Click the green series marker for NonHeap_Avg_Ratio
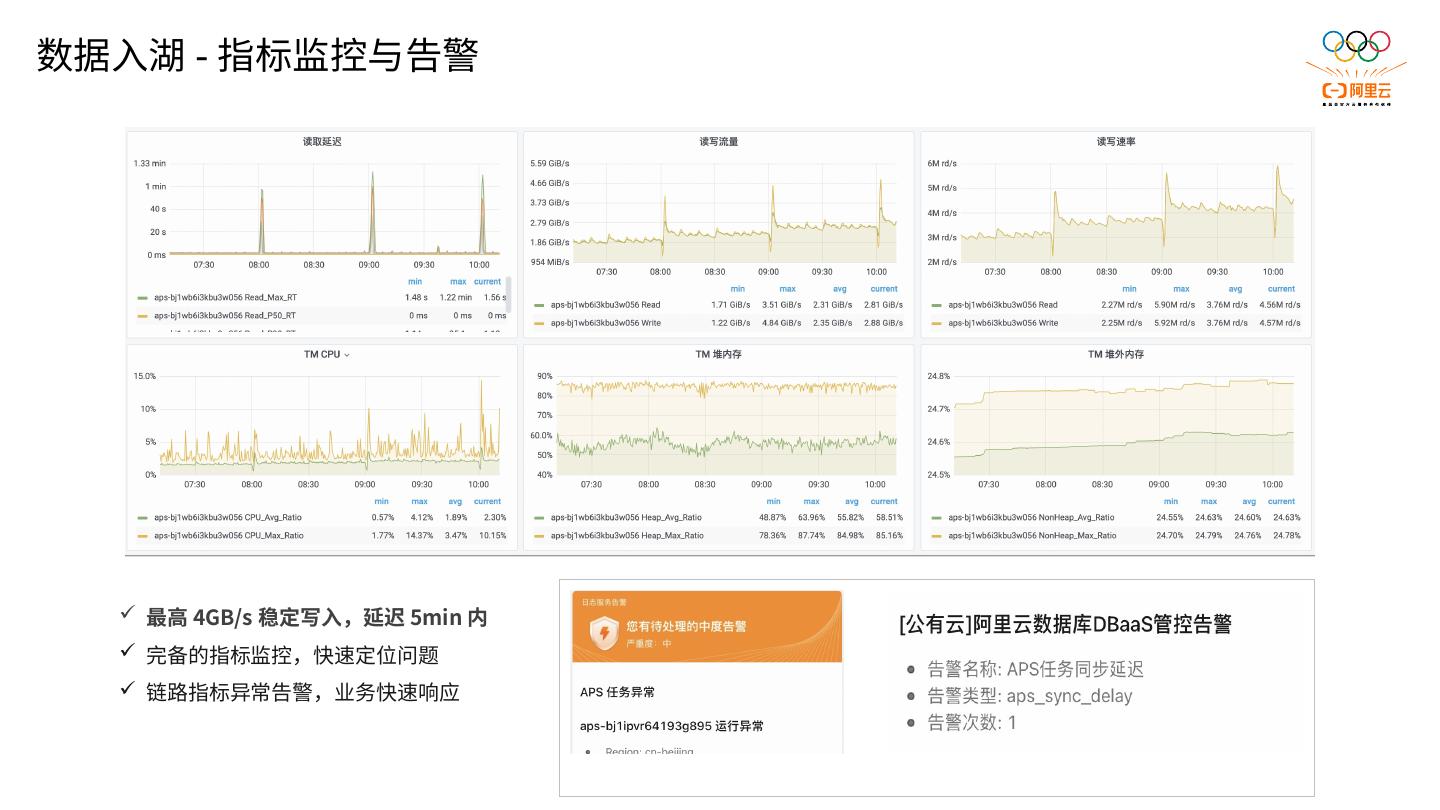1440x810 pixels. 937,518
